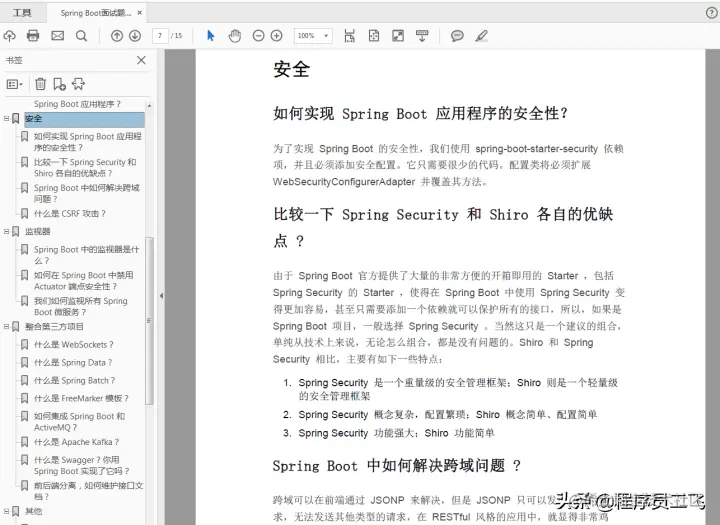Open bookmark 什么是 Swagger
The image size is (720, 525).
tap(82, 465)
